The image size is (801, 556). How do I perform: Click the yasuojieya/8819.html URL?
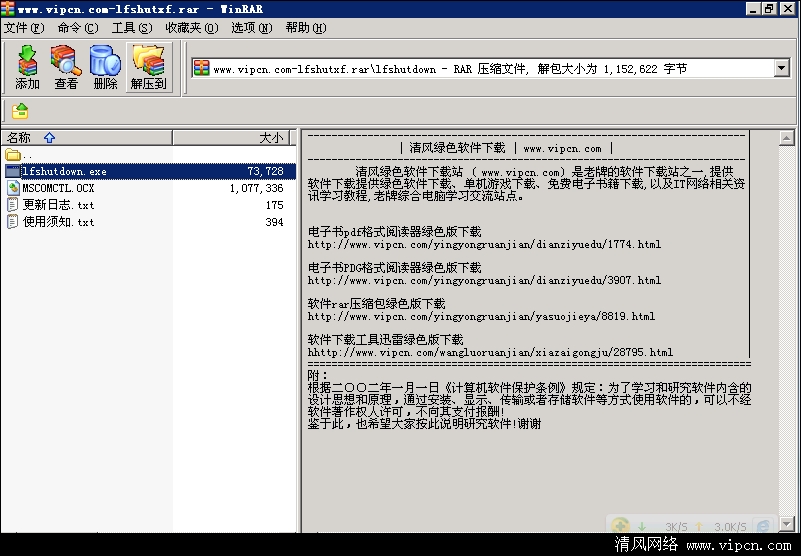click(x=481, y=316)
